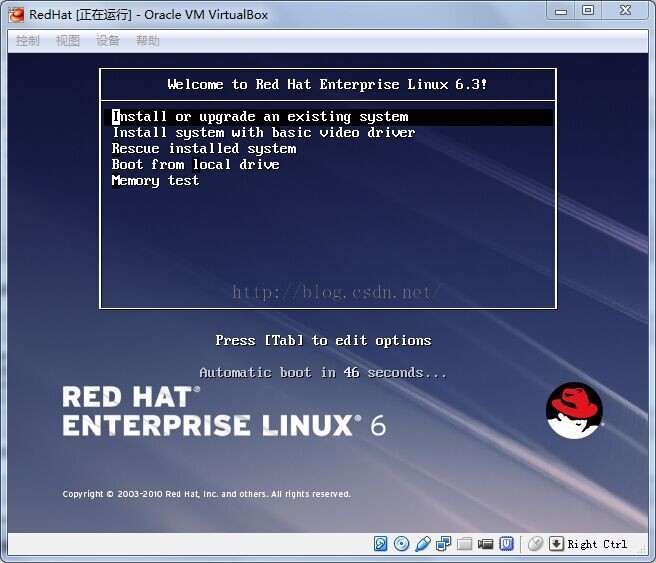
Task: Minimize the VirtualBox window
Action: (x=561, y=11)
